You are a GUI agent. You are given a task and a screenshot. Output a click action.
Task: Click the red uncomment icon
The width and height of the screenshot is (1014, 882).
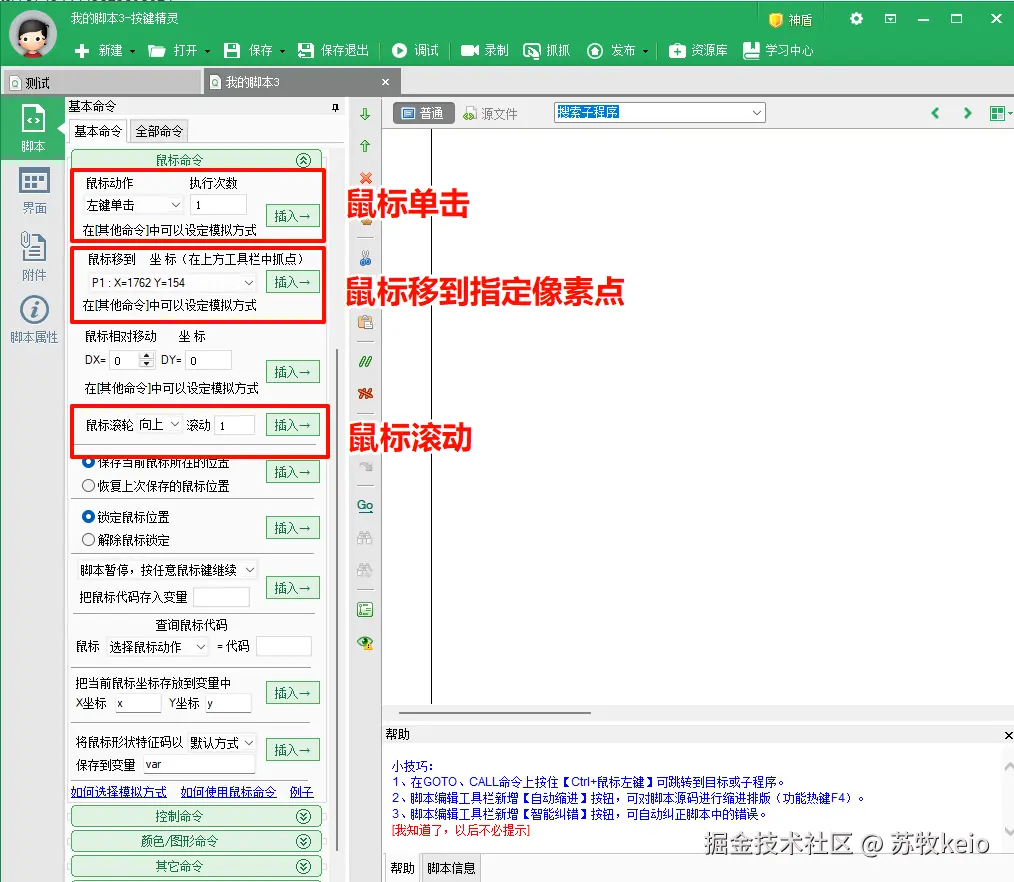[x=365, y=393]
